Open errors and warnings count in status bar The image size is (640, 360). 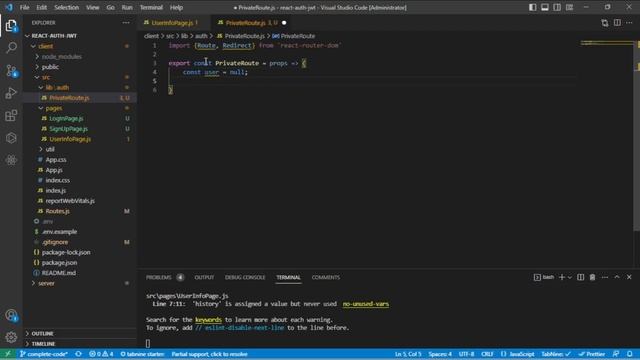pos(101,354)
